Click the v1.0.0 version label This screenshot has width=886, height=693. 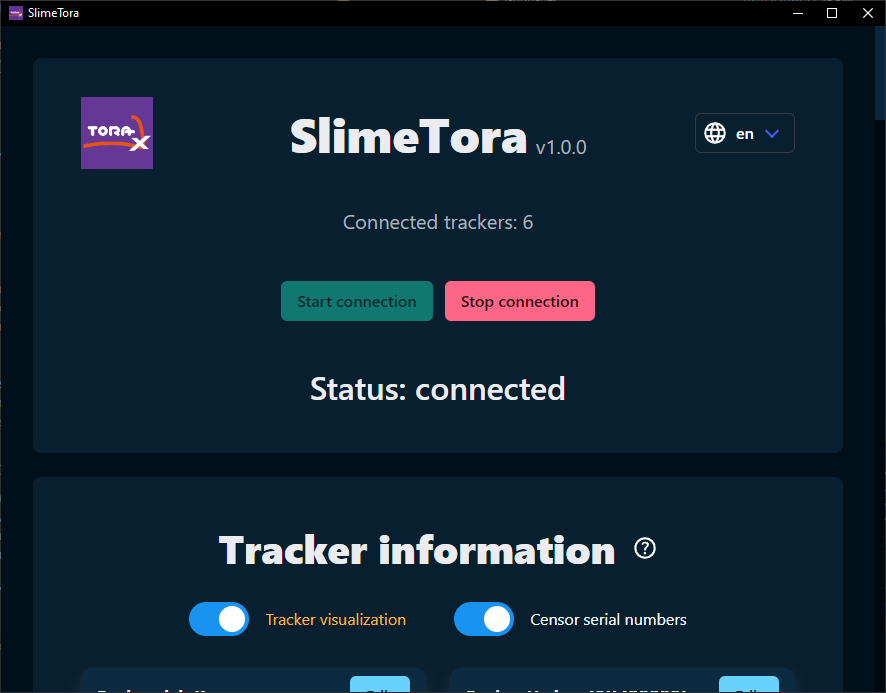click(561, 148)
